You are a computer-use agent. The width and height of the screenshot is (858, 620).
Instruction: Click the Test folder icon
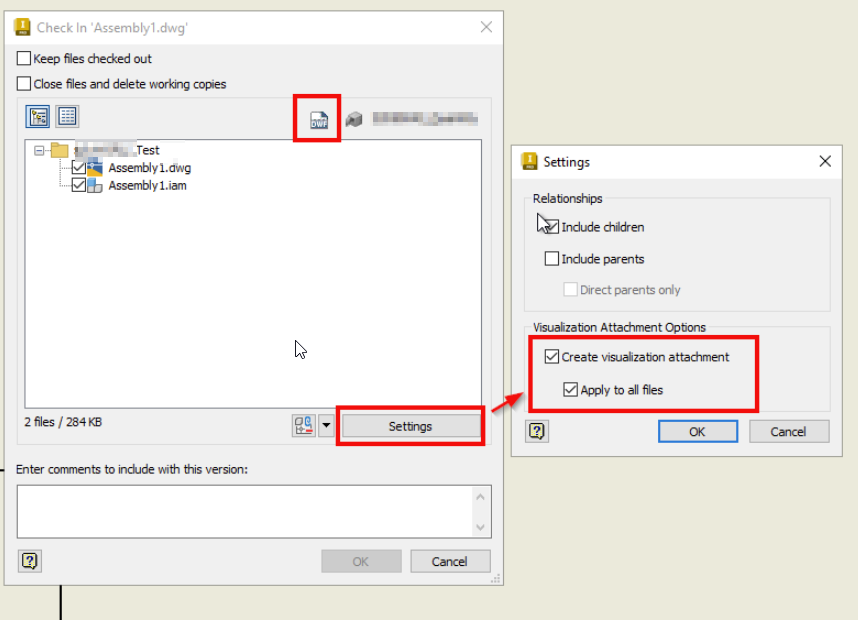[59, 149]
